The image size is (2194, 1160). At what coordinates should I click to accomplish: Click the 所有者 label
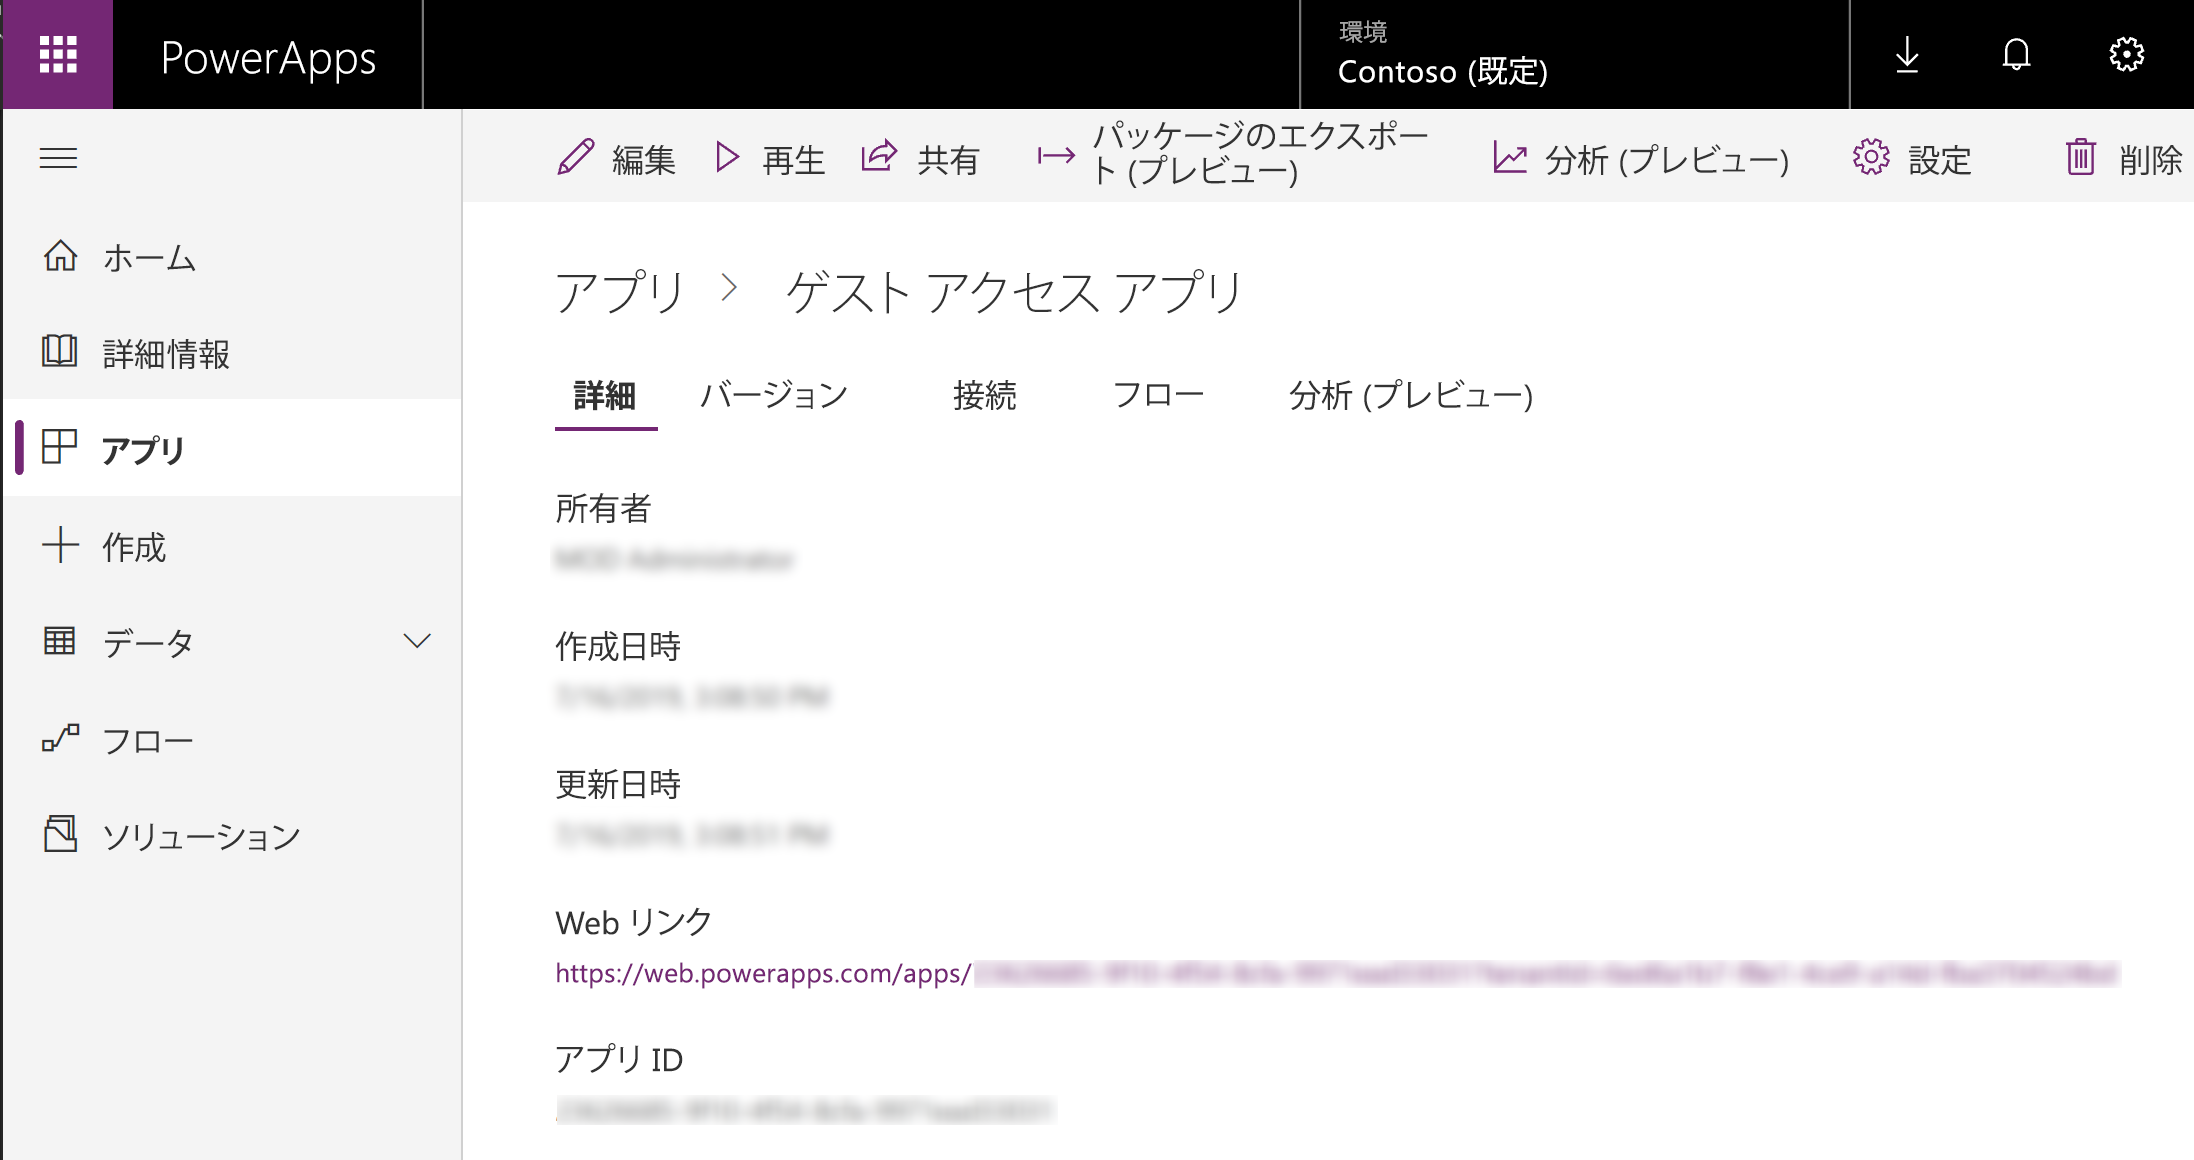pos(603,508)
